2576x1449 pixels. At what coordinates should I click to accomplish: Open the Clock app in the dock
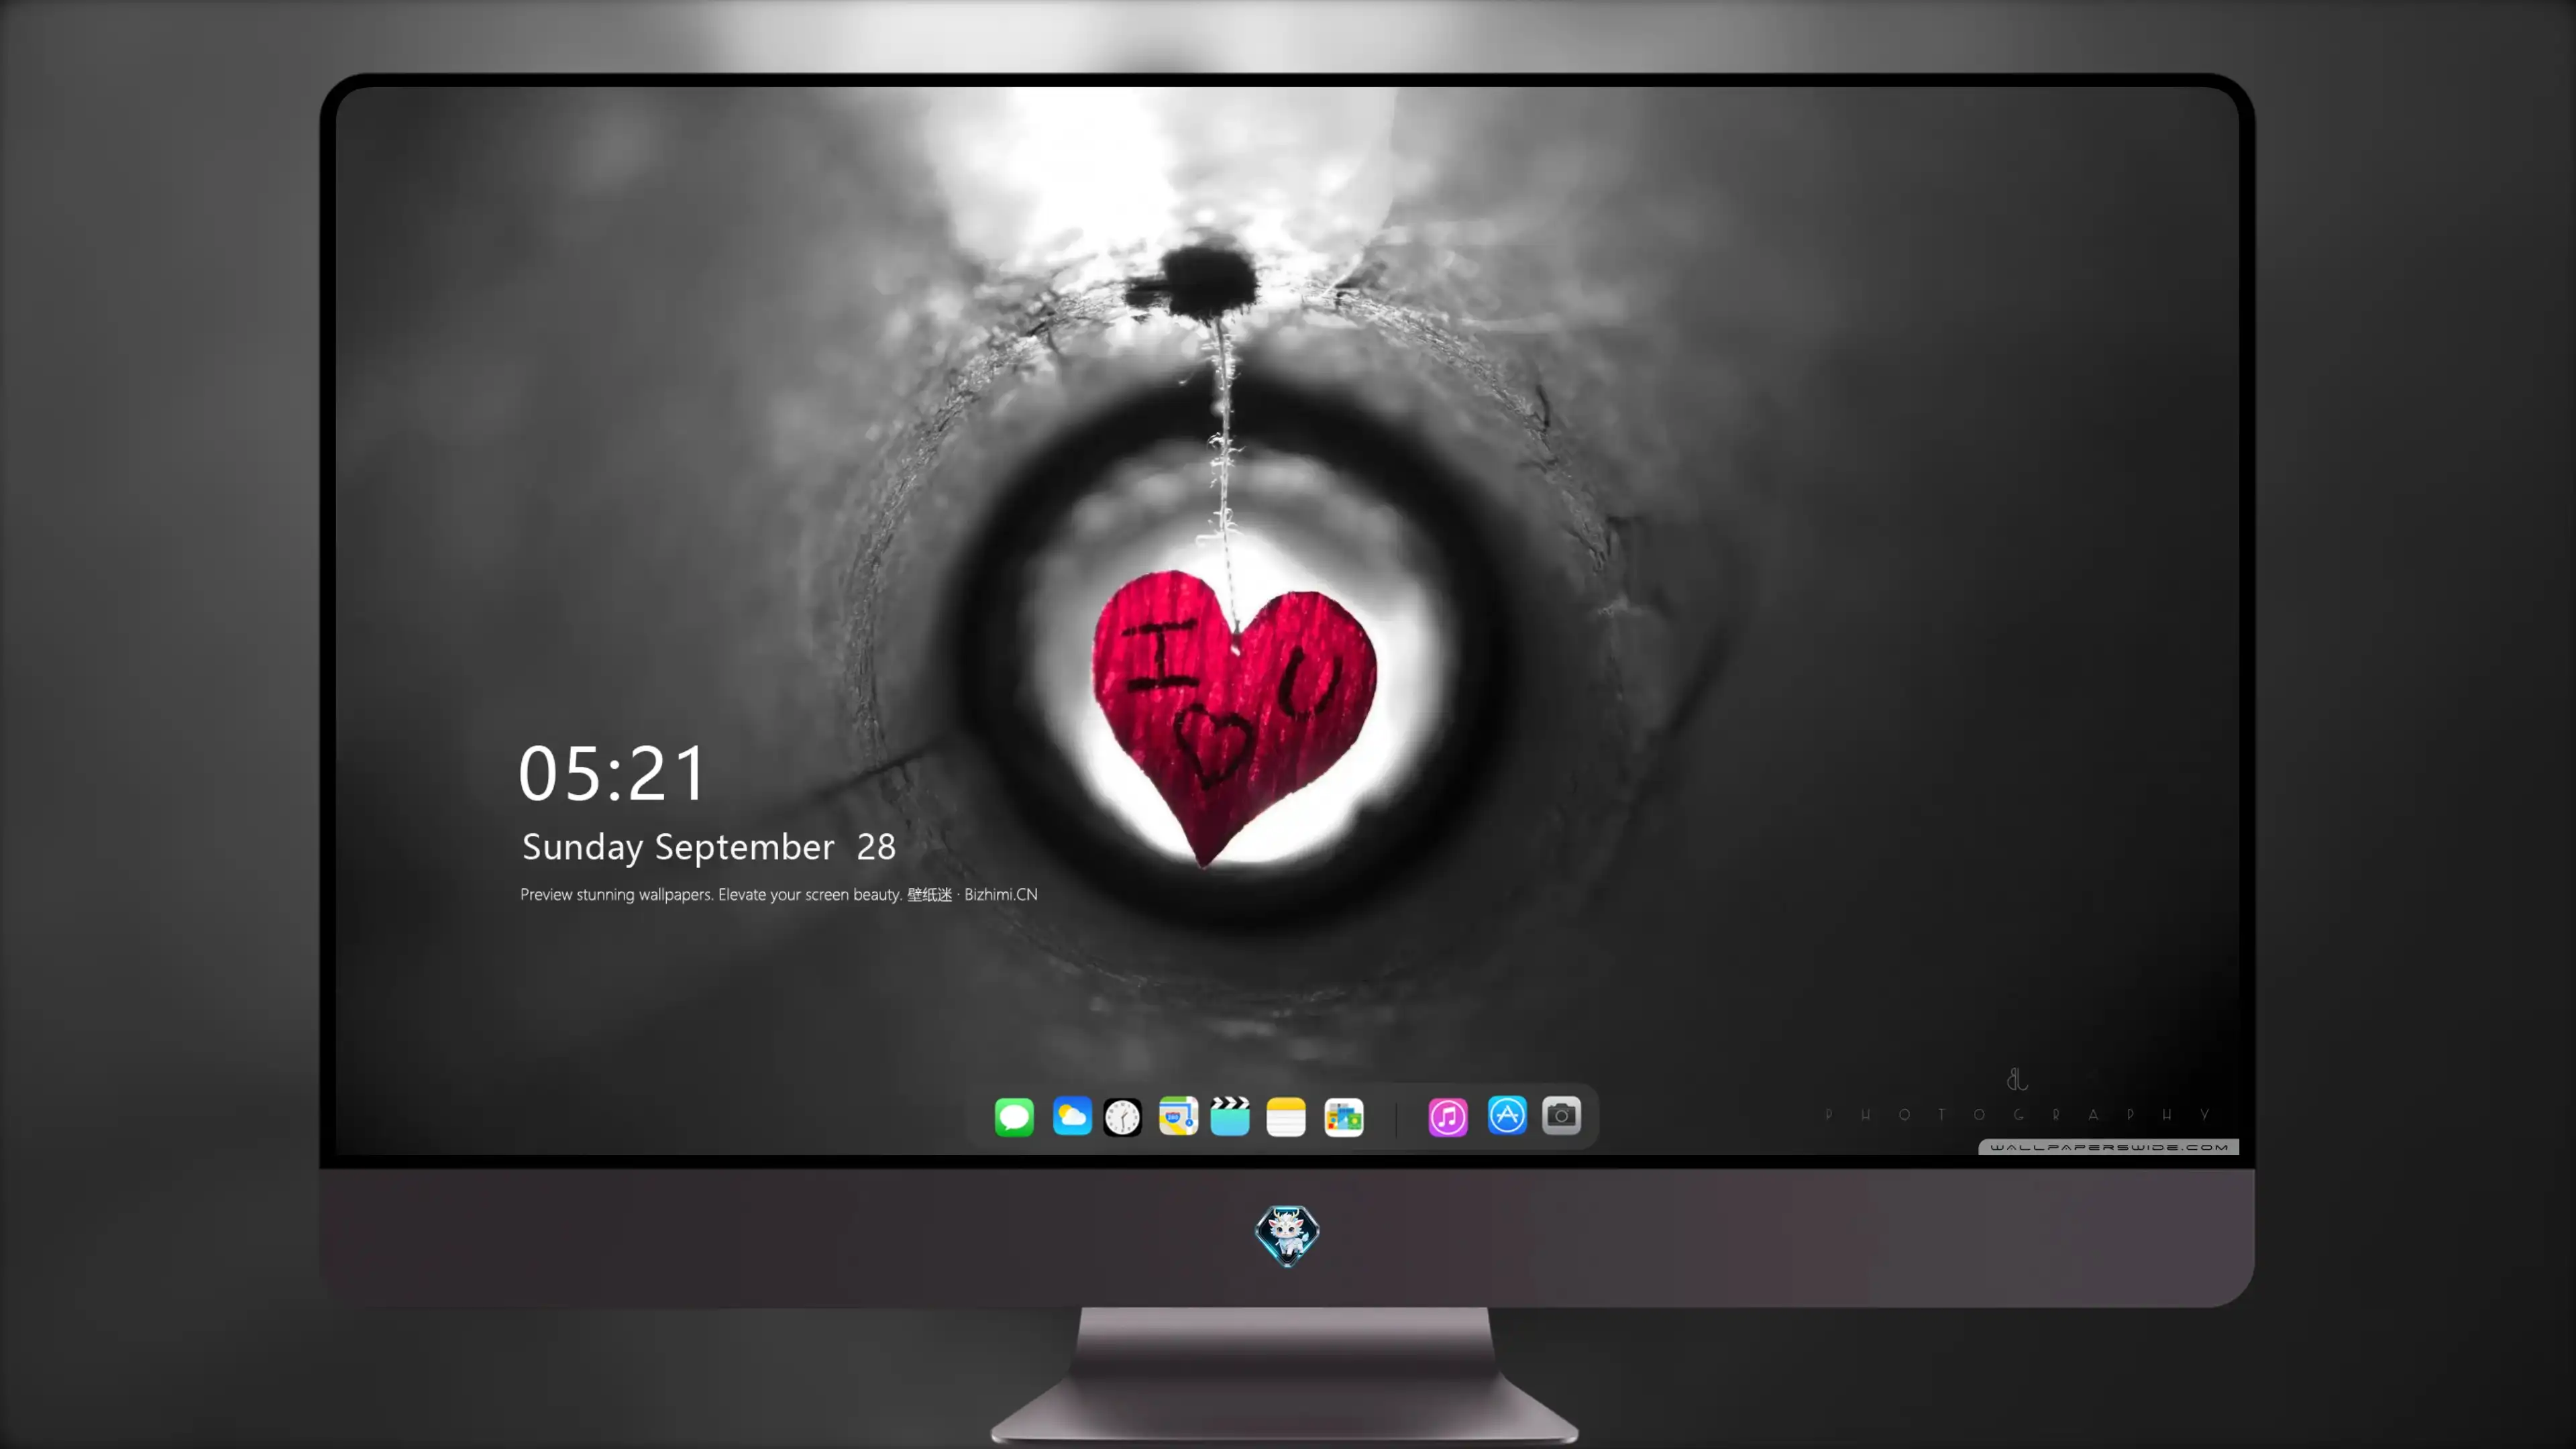1122,1116
